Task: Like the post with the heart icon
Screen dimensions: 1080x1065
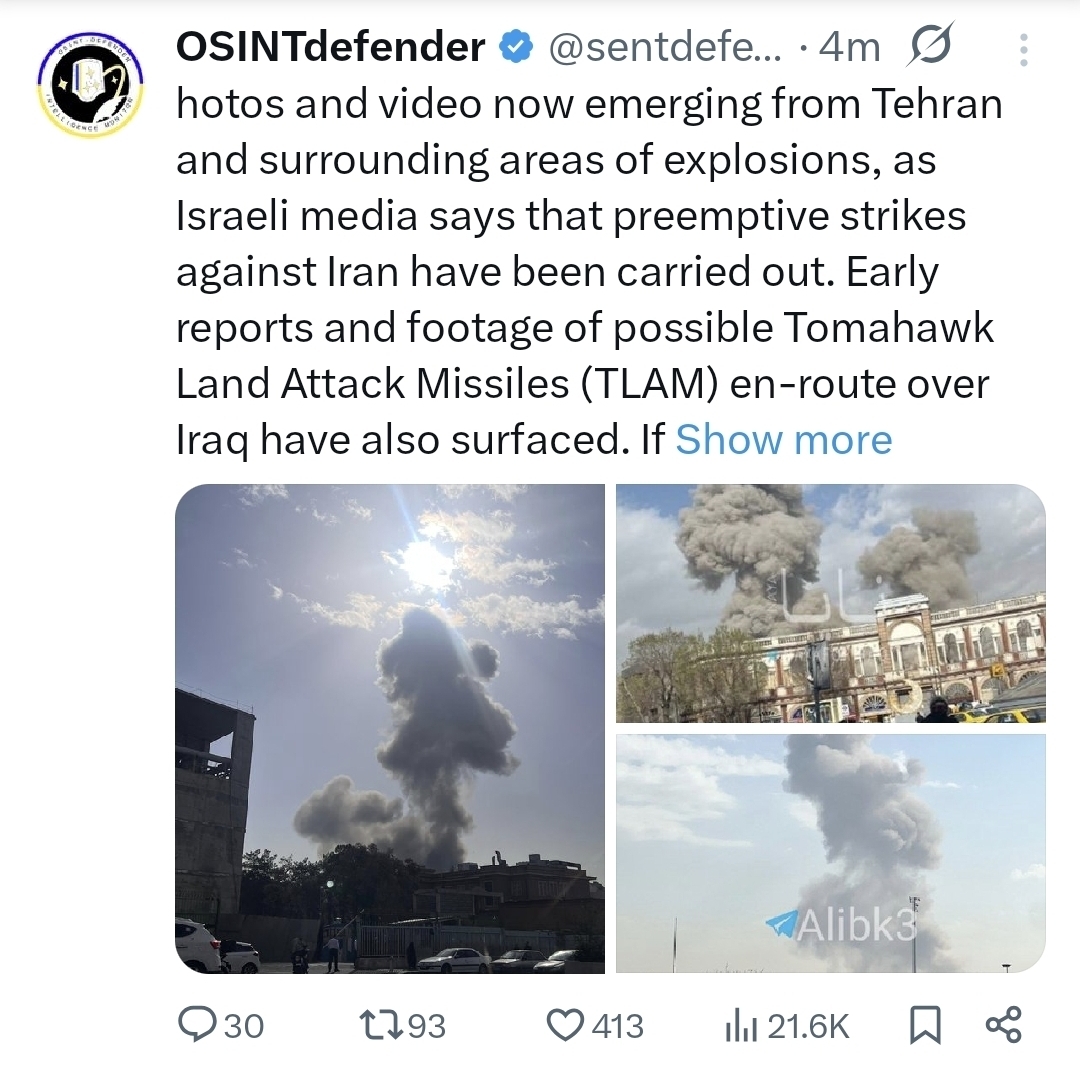Action: tap(567, 1025)
